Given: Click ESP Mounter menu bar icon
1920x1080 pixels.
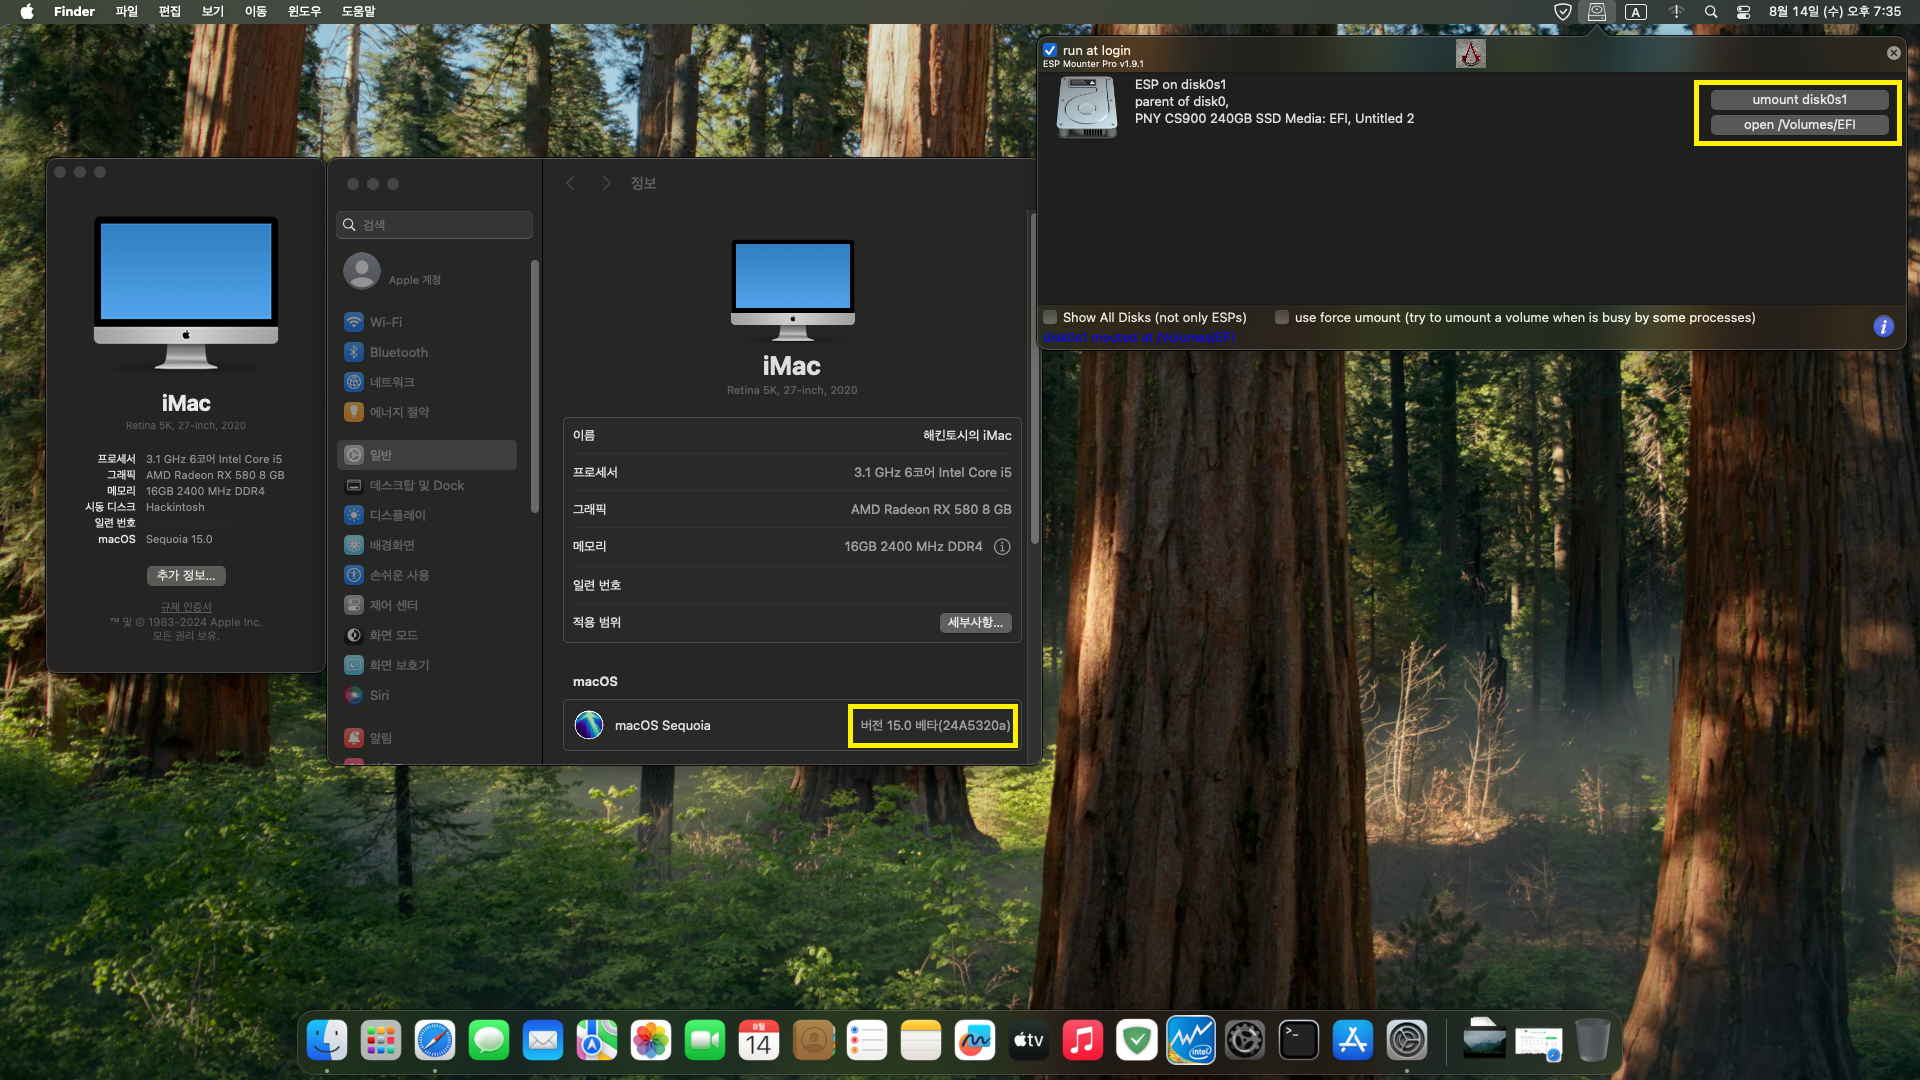Looking at the screenshot, I should pos(1597,12).
